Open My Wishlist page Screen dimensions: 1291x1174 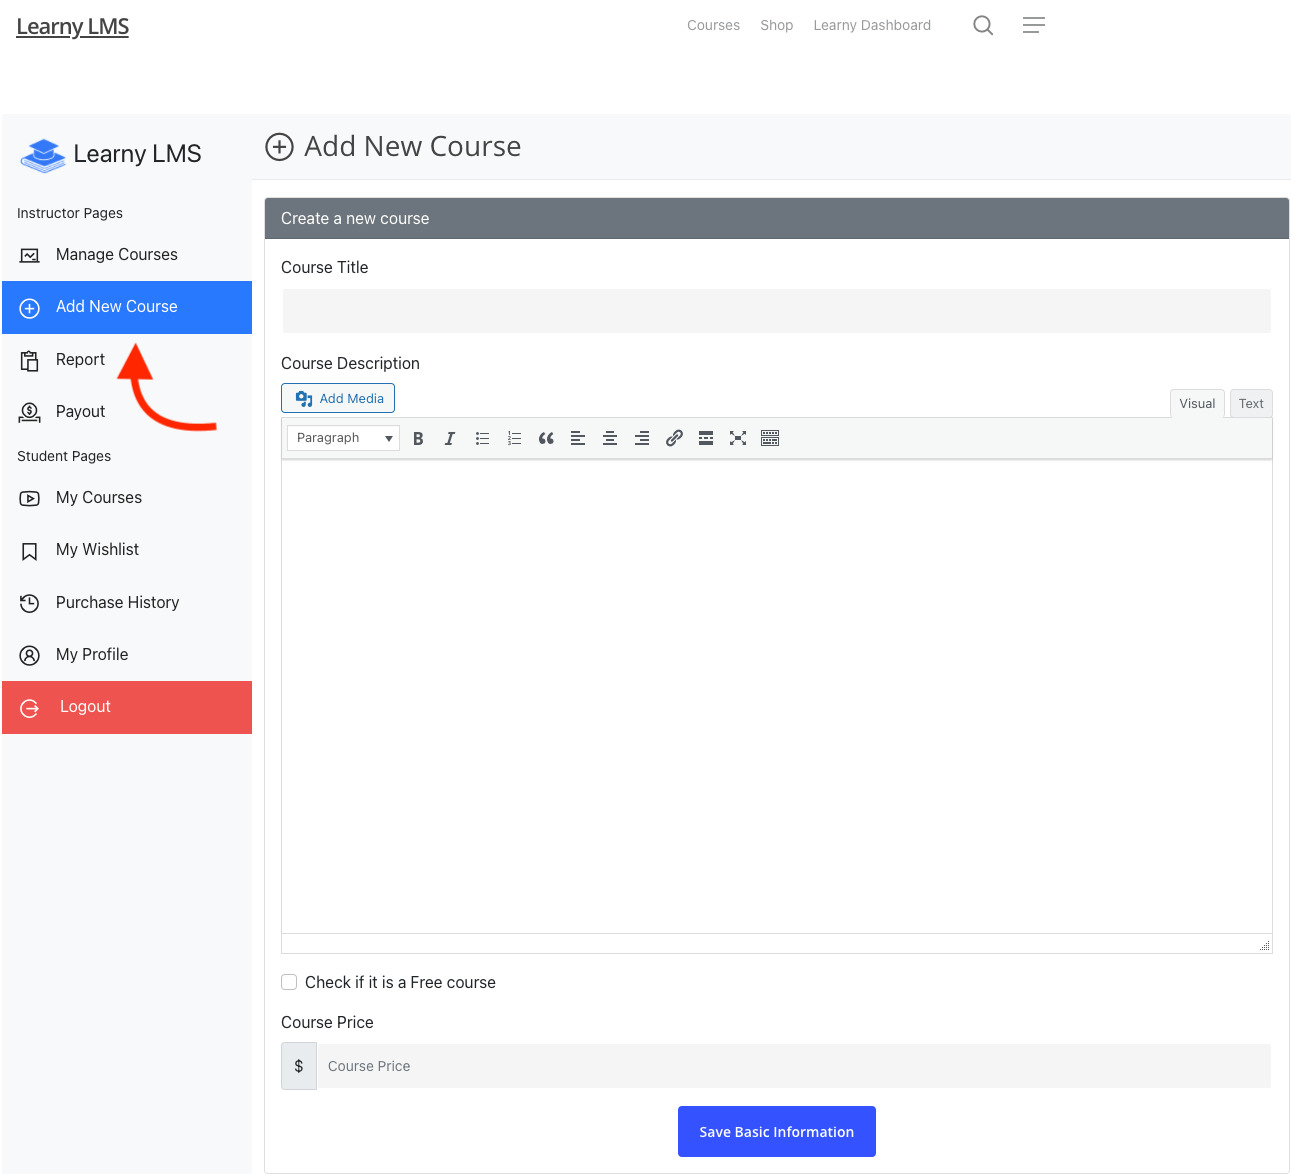point(127,550)
